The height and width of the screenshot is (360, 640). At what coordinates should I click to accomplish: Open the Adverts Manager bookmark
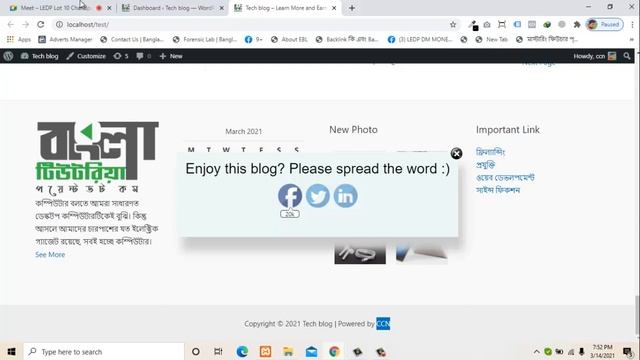pos(65,39)
